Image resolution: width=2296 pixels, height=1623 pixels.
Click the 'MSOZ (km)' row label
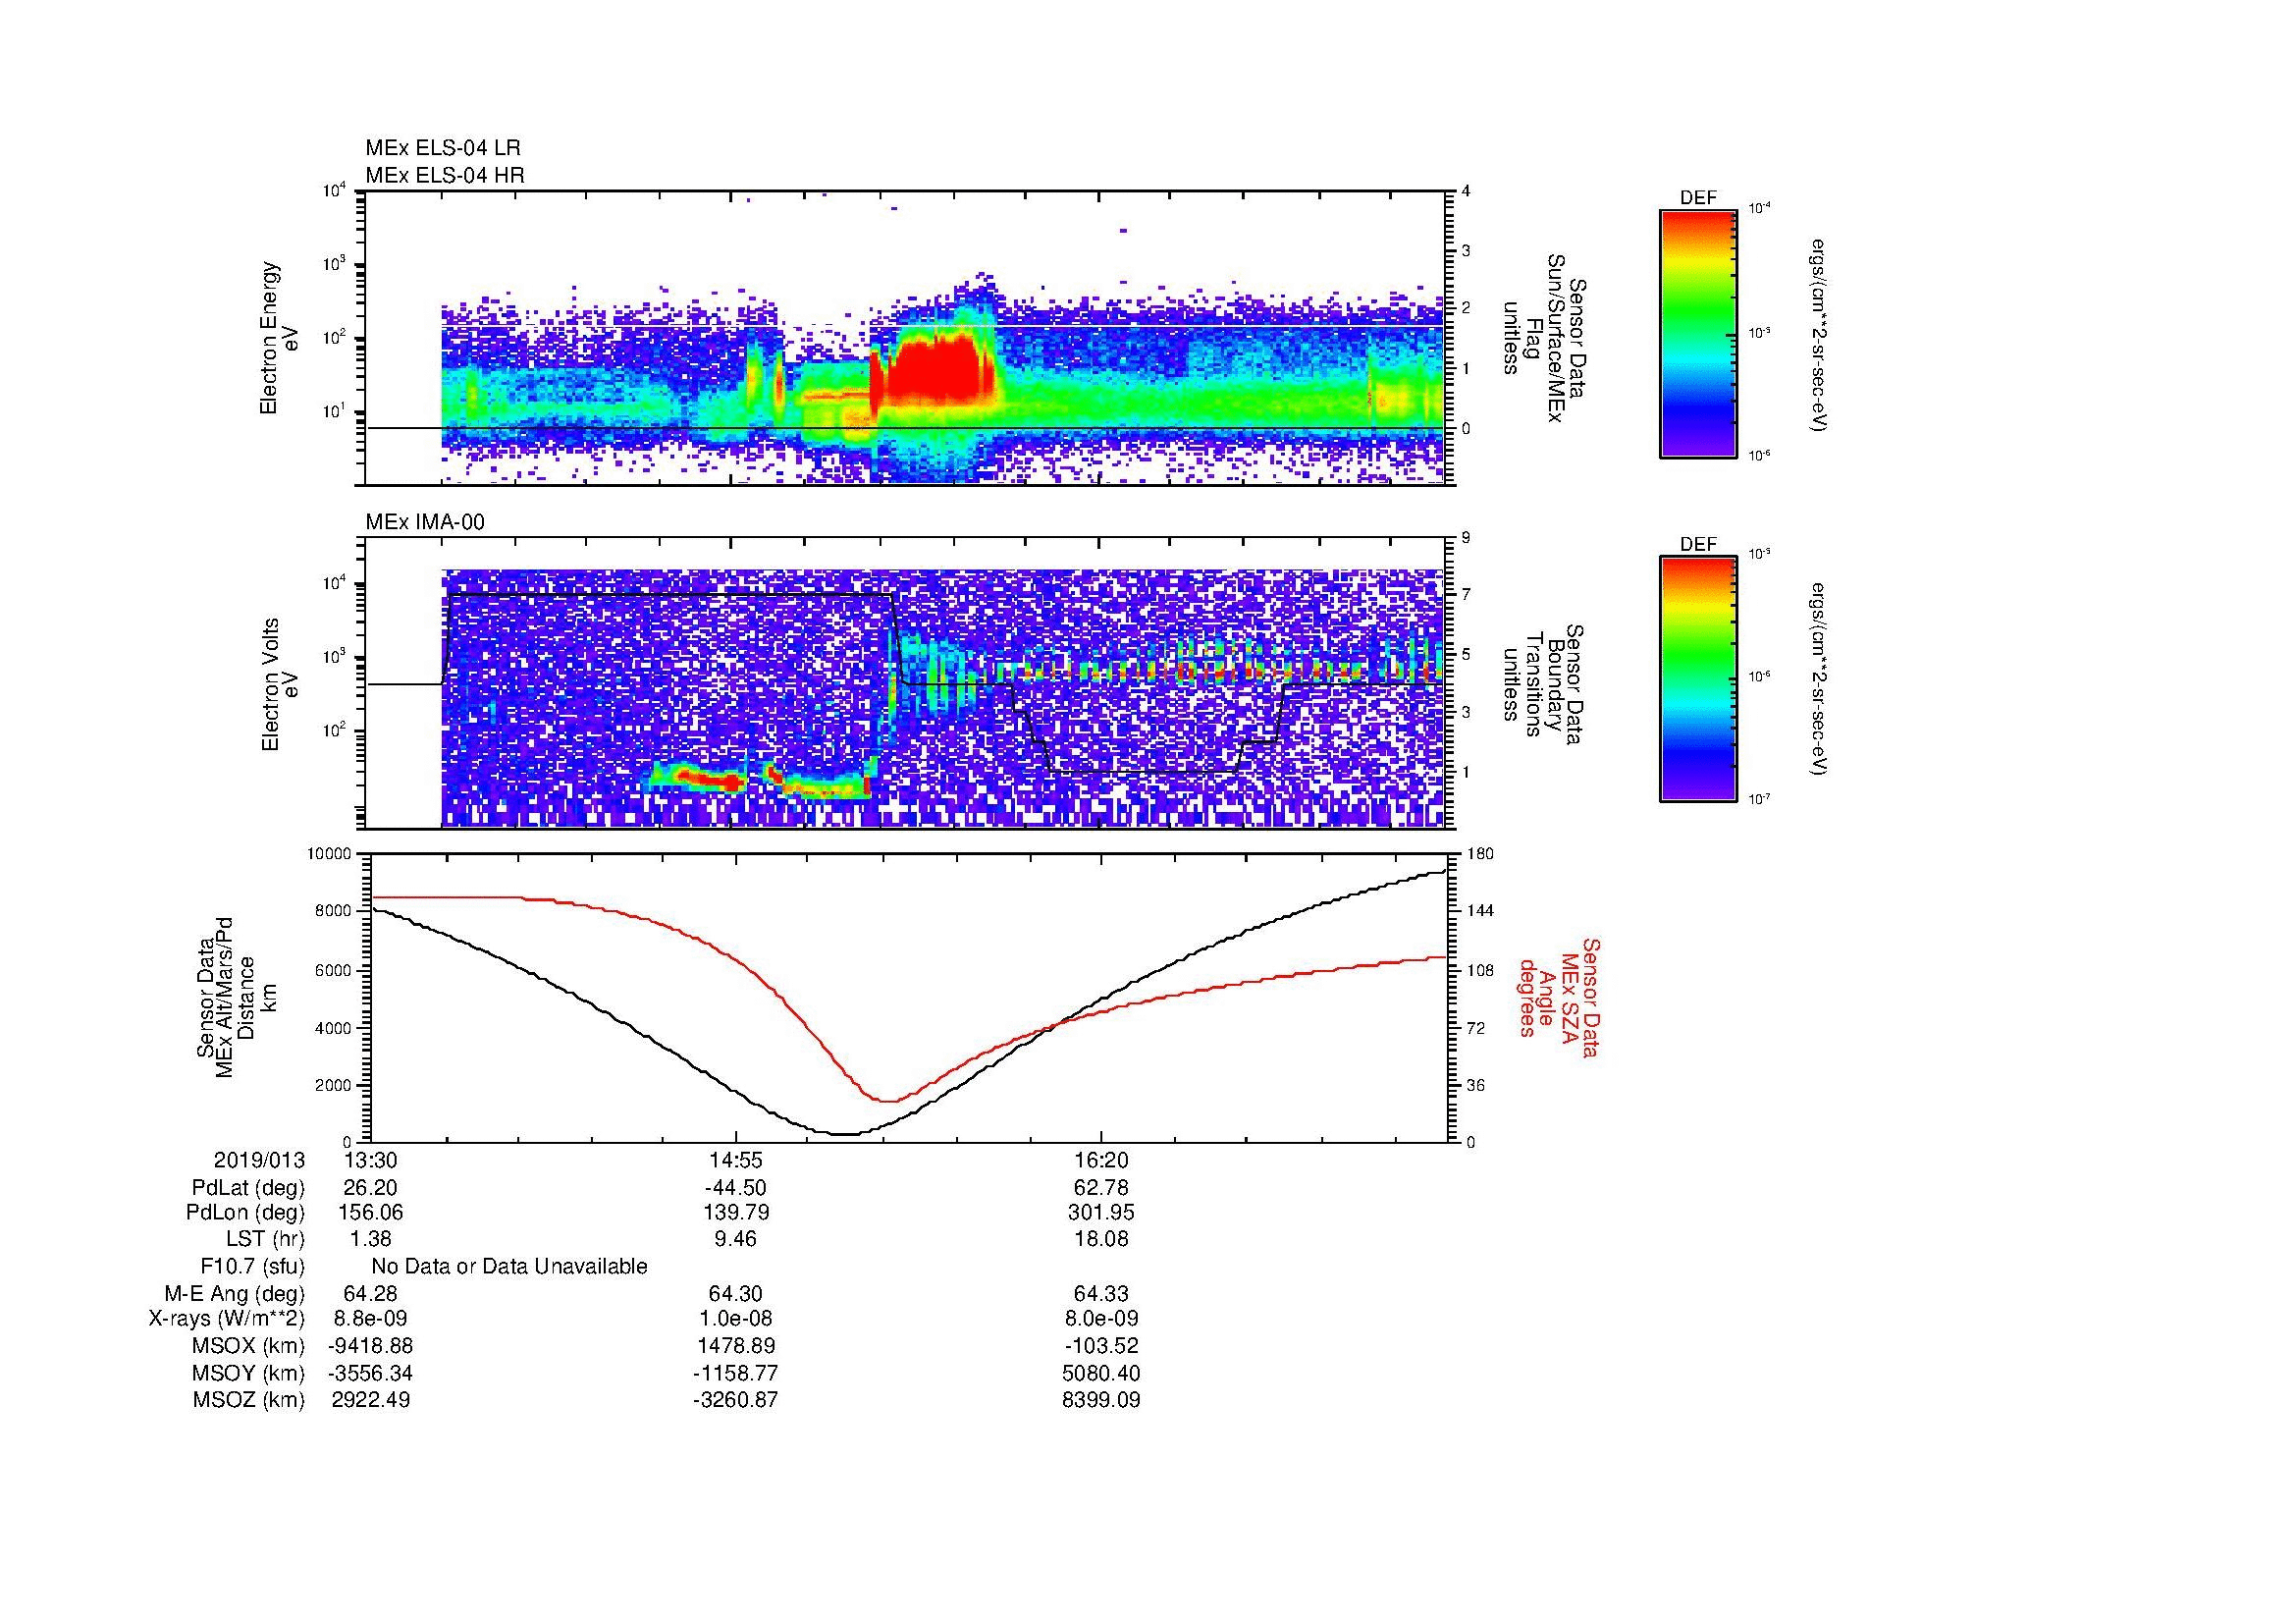(x=248, y=1400)
